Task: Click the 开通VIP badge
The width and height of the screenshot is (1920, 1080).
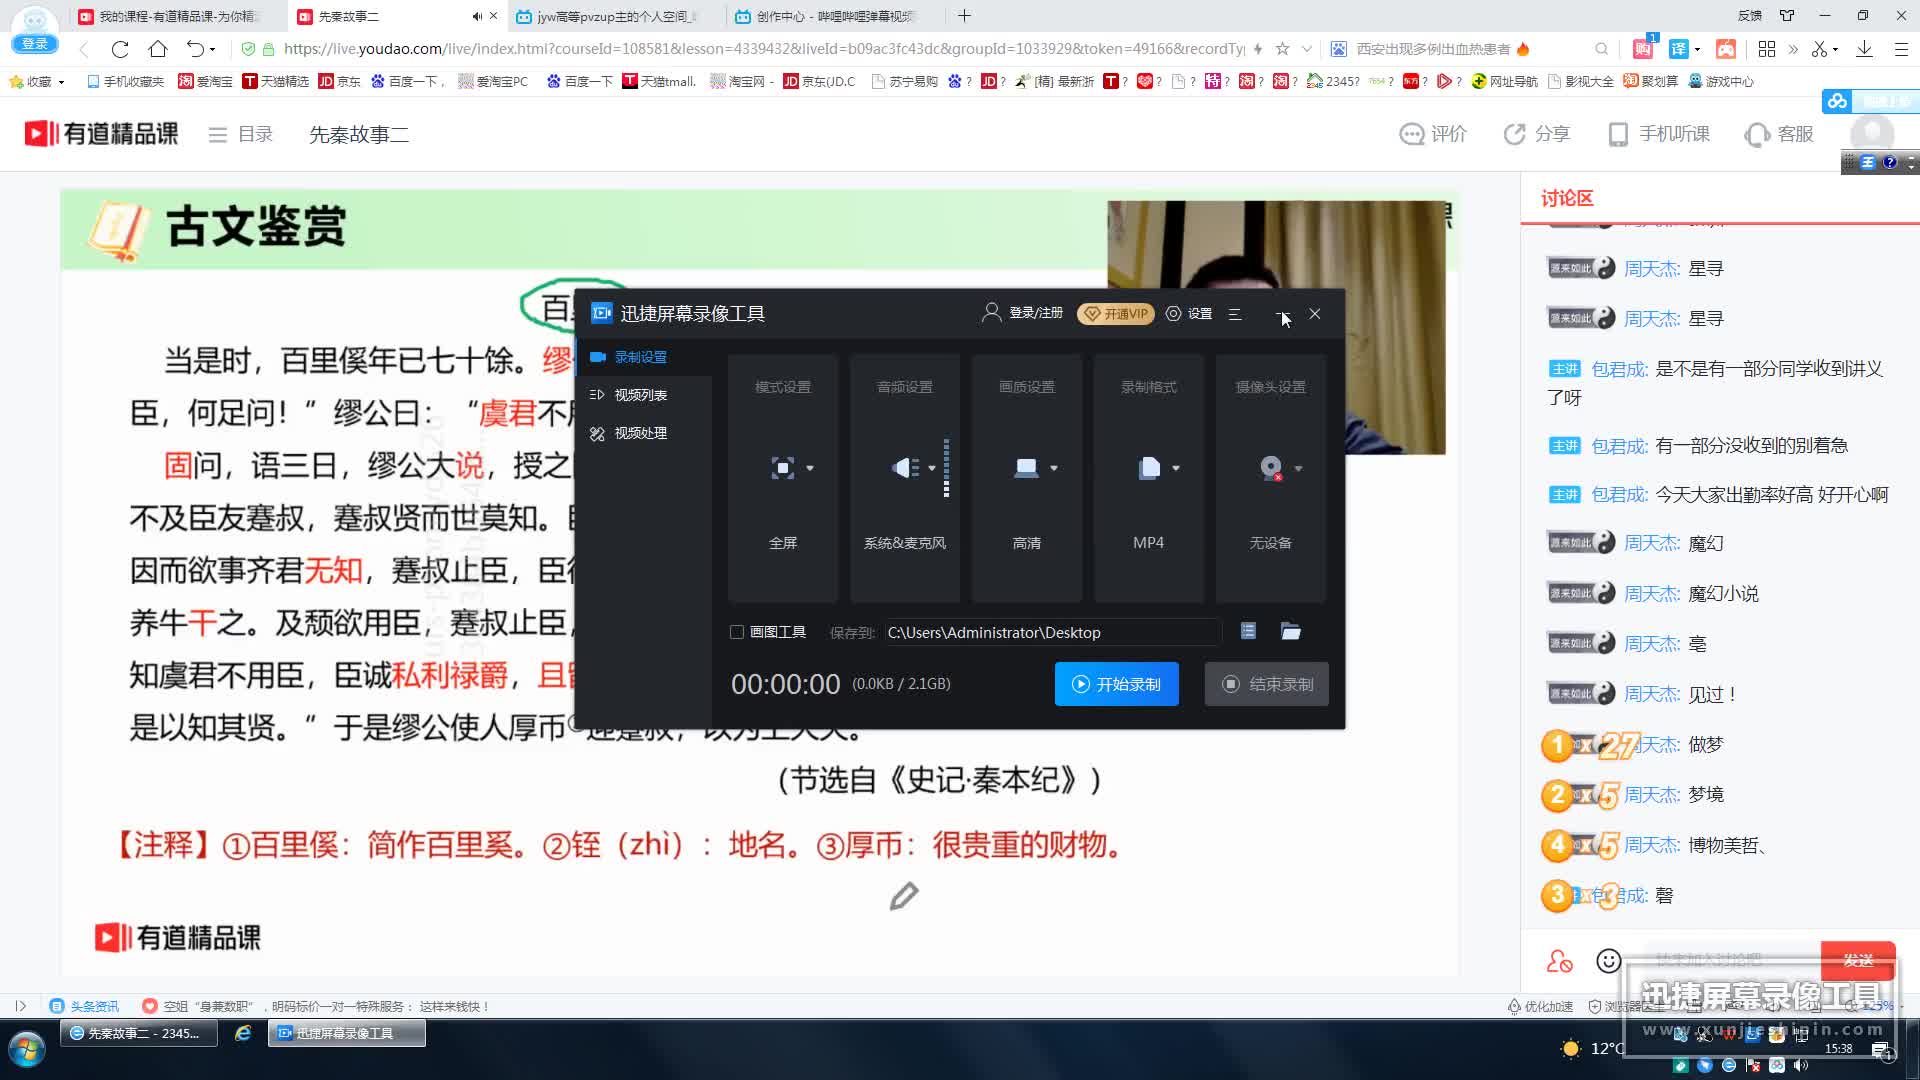Action: pyautogui.click(x=1116, y=314)
